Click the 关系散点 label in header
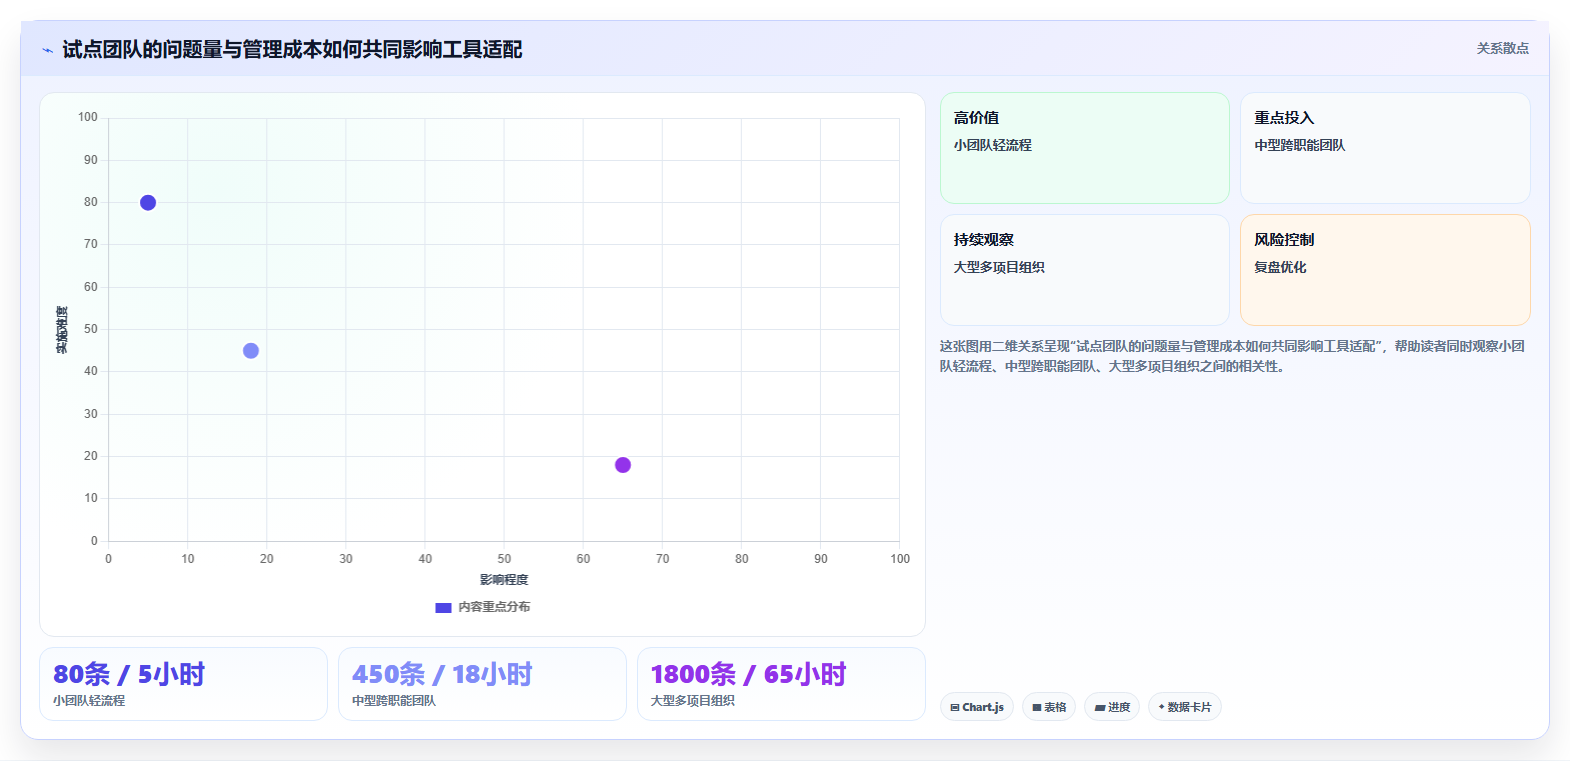 (1502, 48)
